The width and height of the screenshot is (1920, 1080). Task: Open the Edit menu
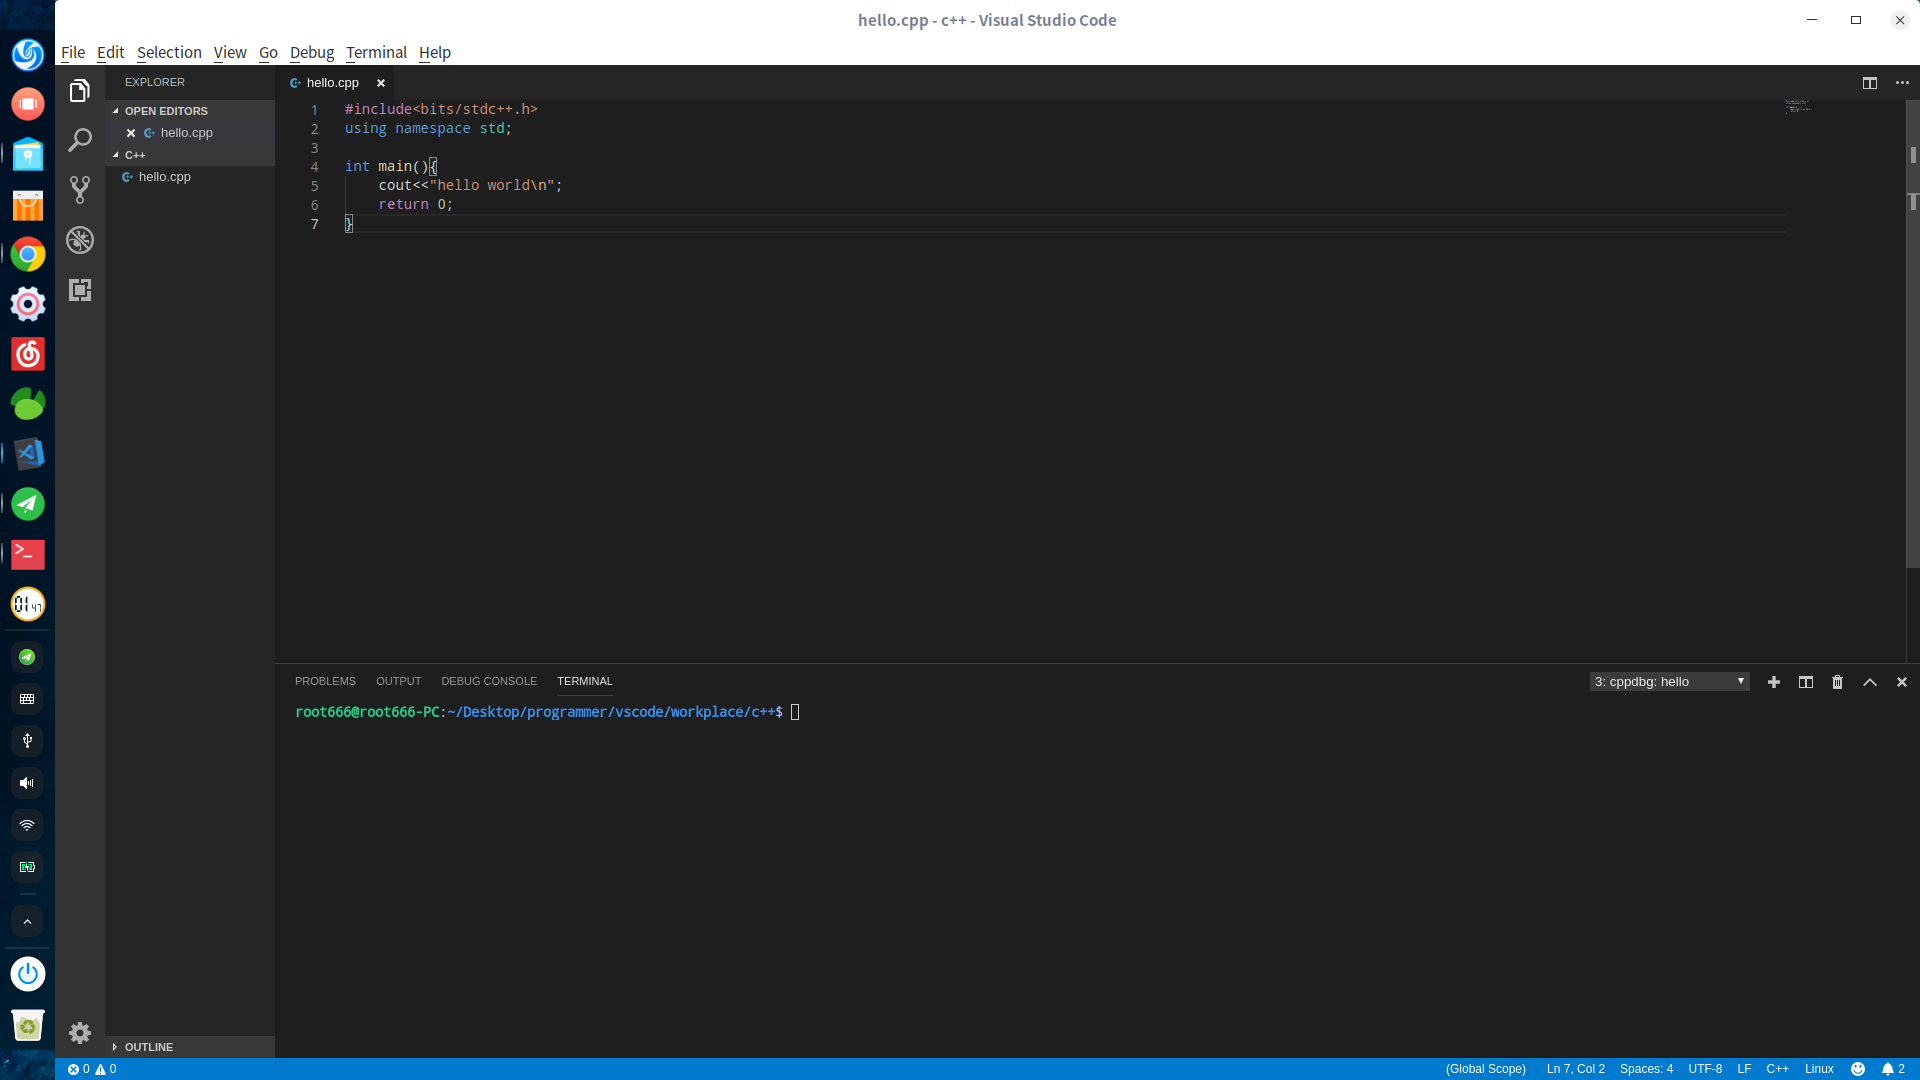tap(110, 52)
